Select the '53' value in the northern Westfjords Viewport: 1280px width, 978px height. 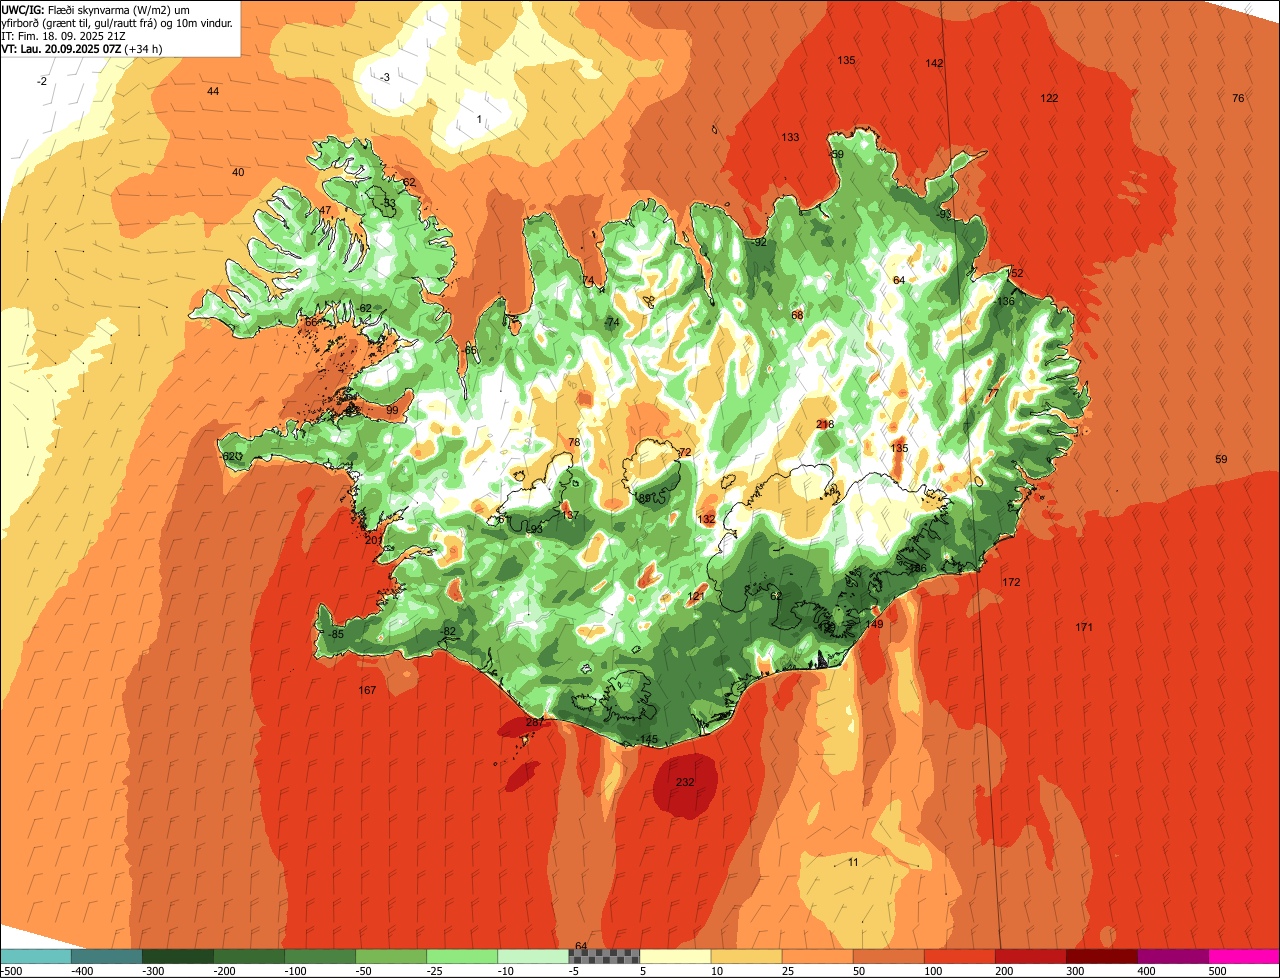pos(390,203)
